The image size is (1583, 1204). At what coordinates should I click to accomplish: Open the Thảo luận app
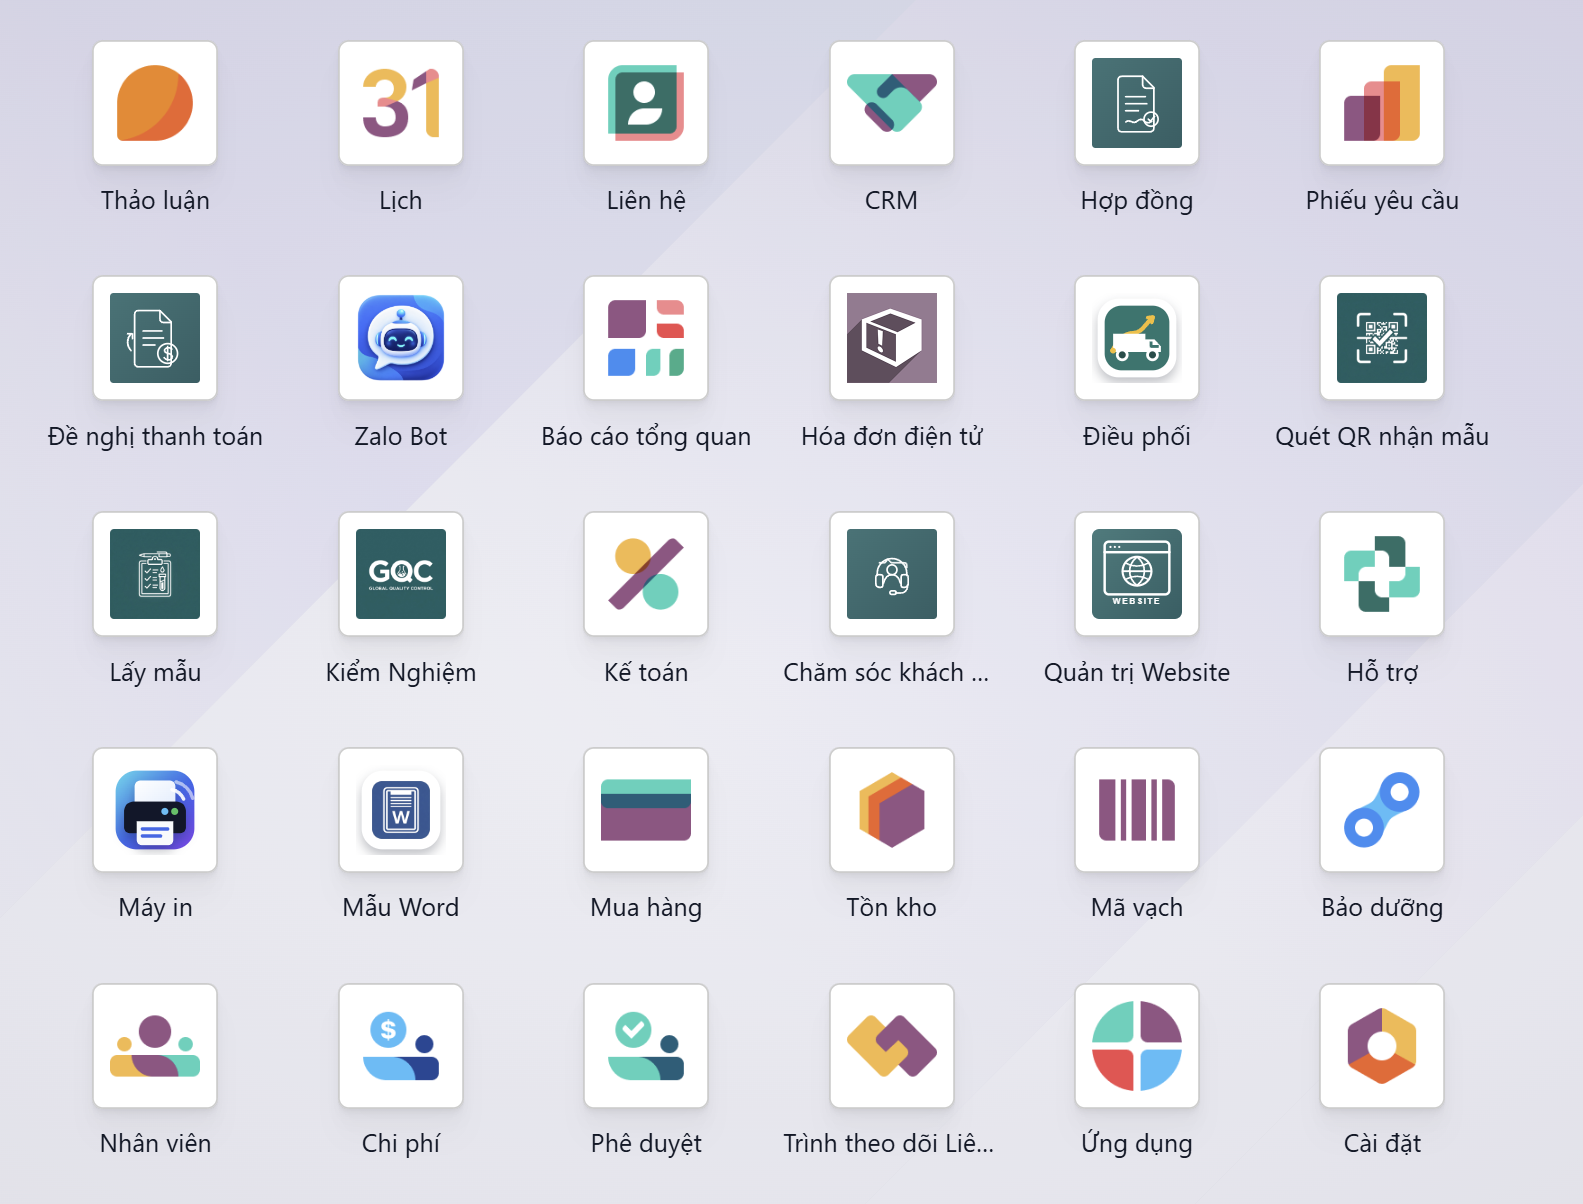[x=155, y=103]
